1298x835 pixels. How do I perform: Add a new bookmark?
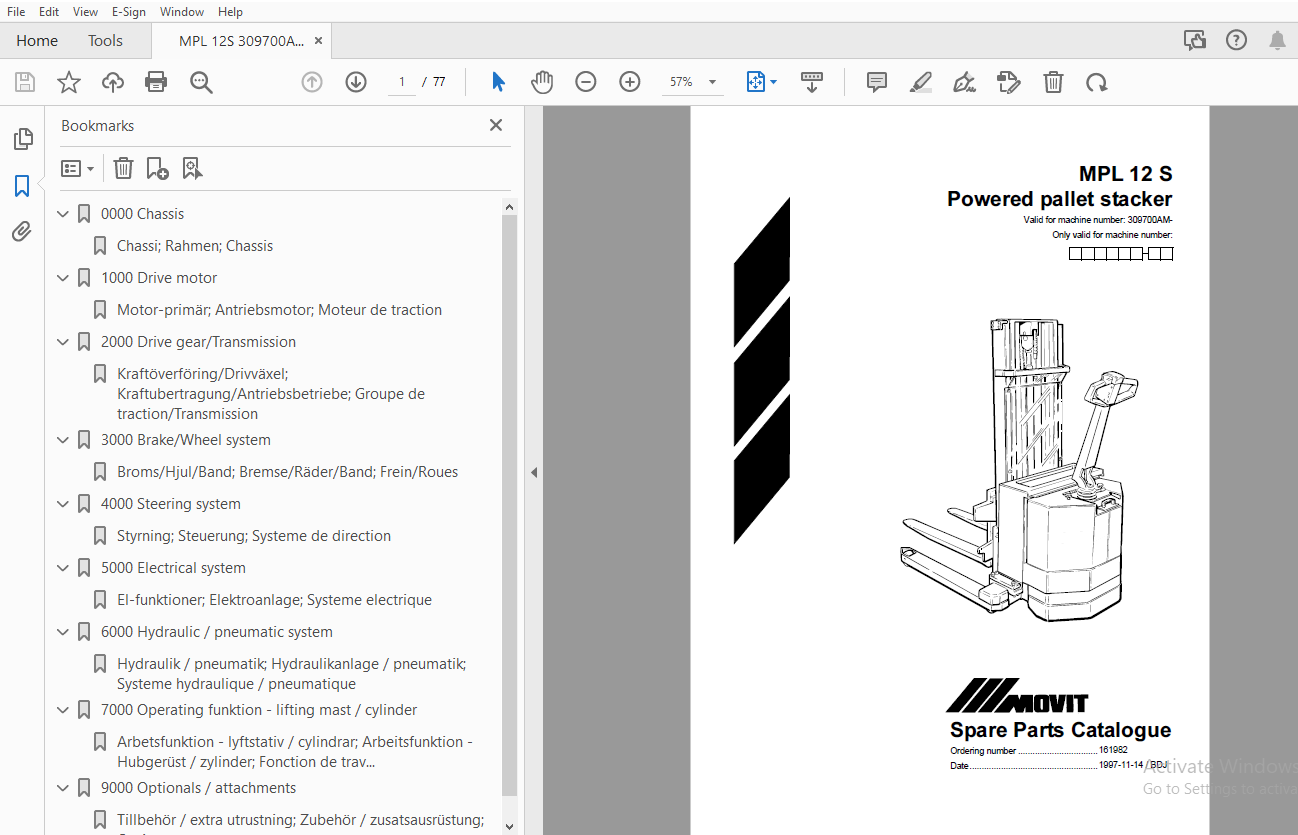(x=157, y=168)
